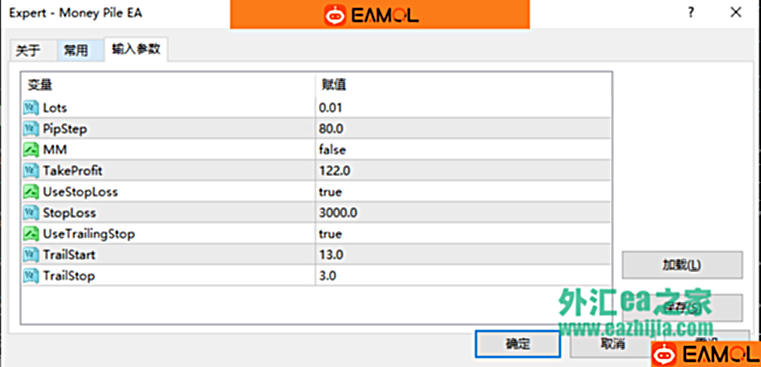Select the PipStep variable icon
The image size is (761, 367).
tap(31, 129)
